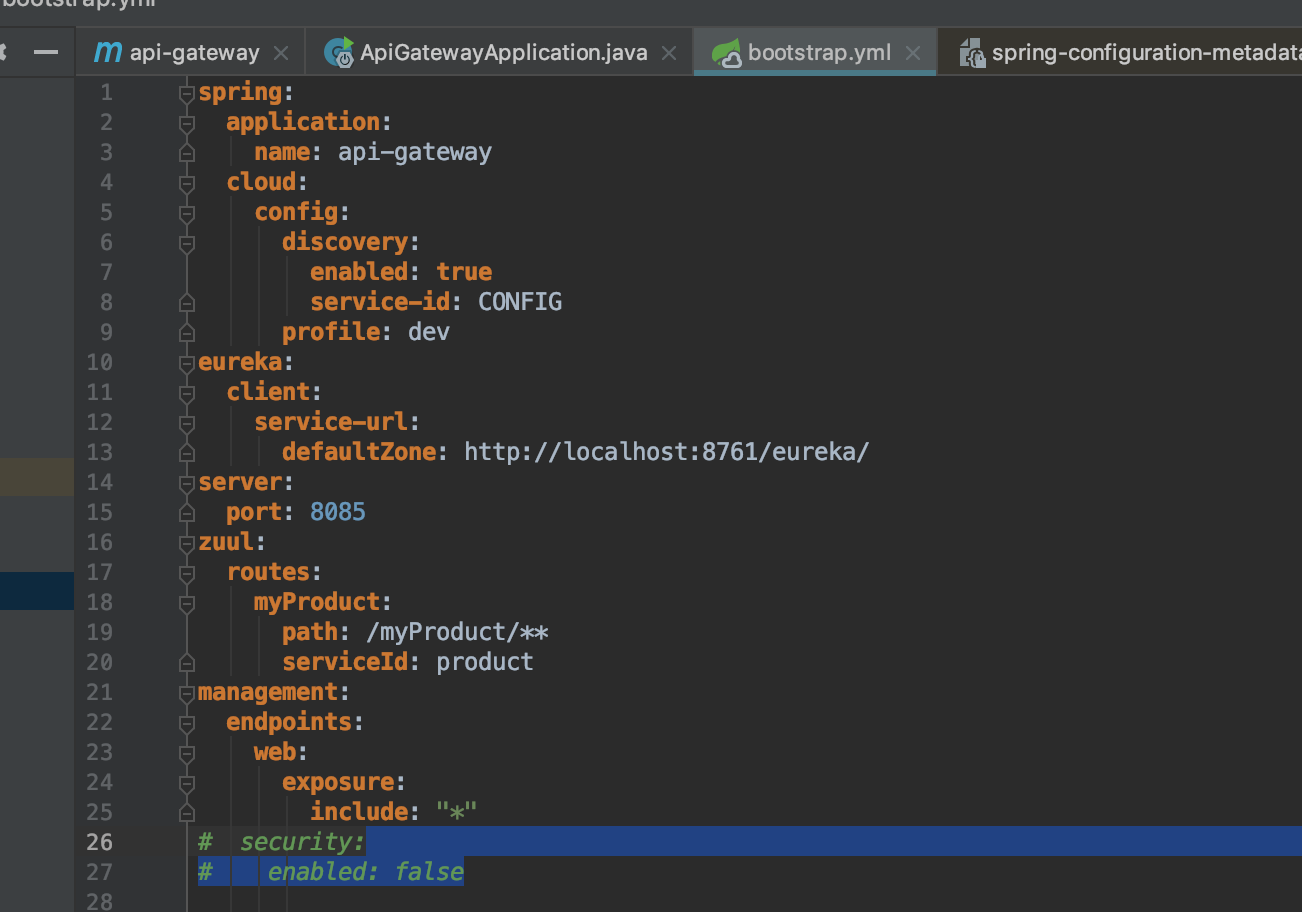Collapse the eureka section fold marker
1302x912 pixels.
pos(186,362)
